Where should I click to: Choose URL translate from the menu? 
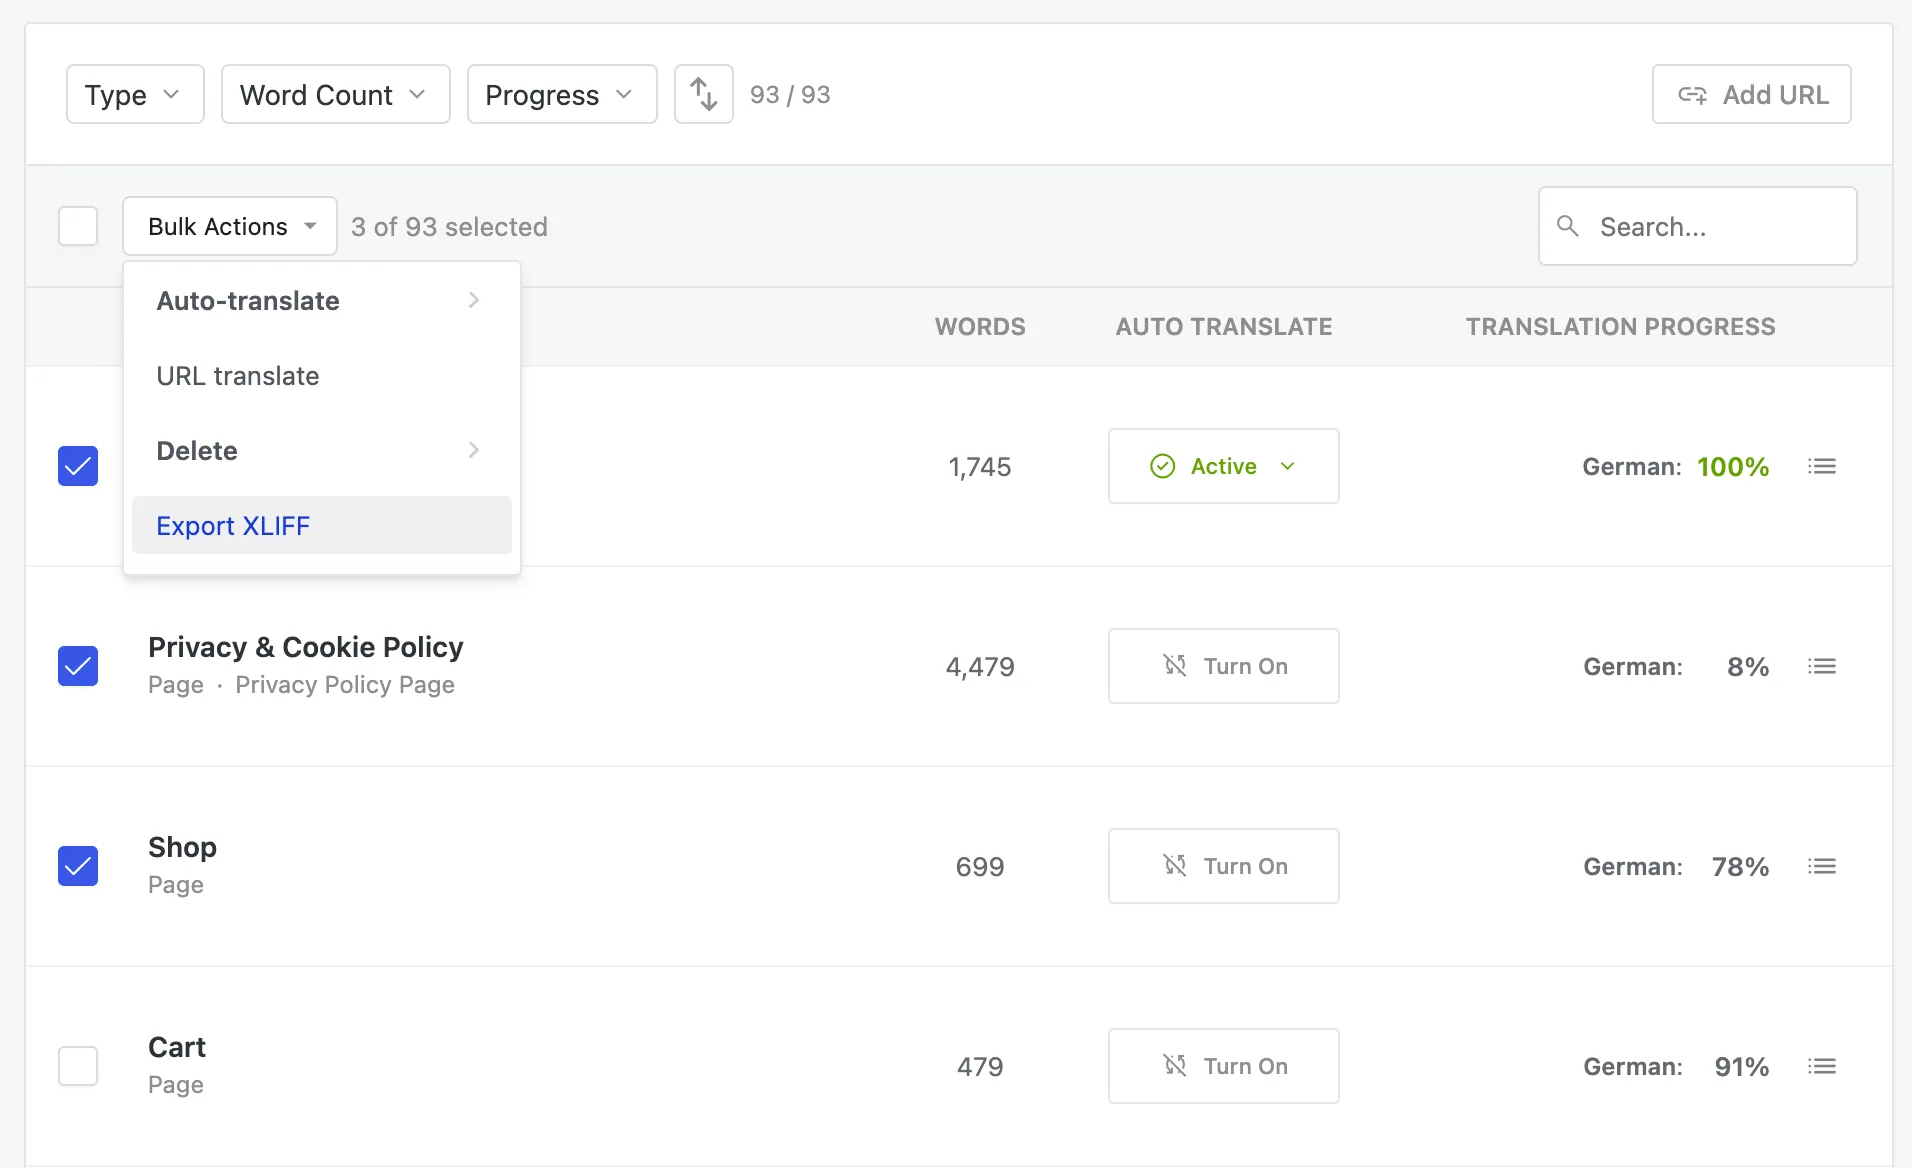click(x=322, y=375)
